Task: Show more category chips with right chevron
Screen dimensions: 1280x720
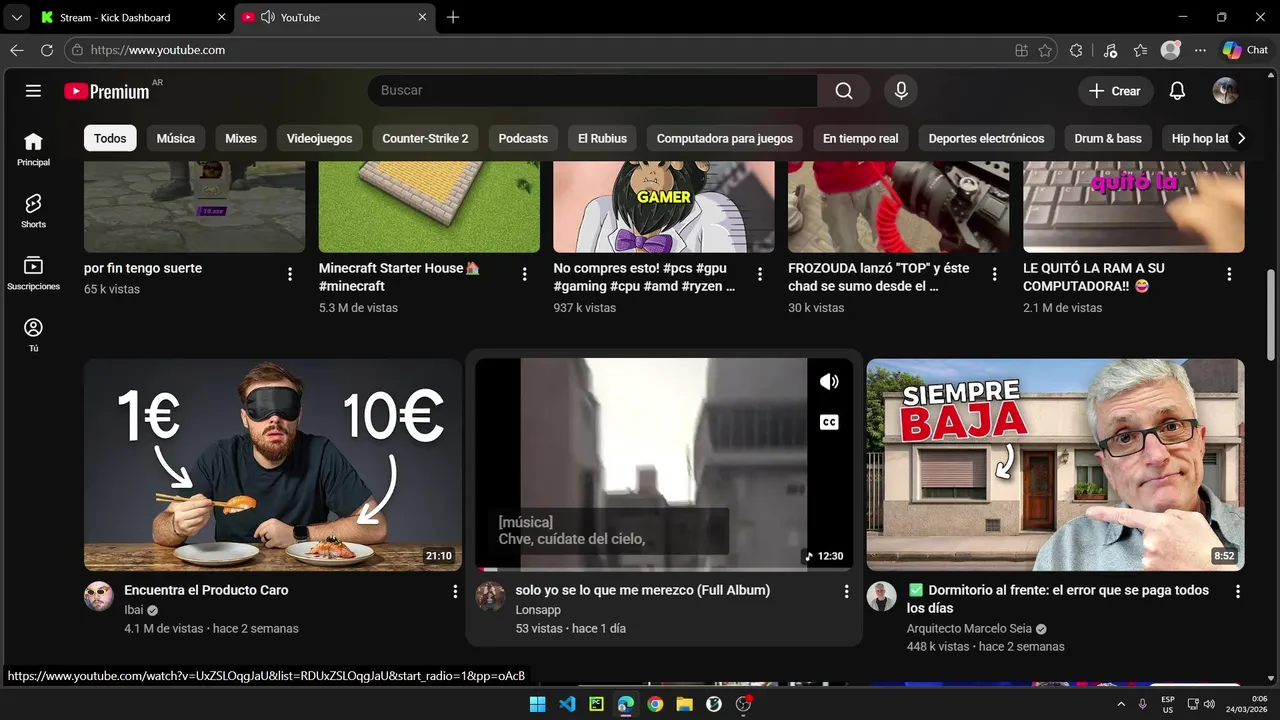Action: (1241, 138)
